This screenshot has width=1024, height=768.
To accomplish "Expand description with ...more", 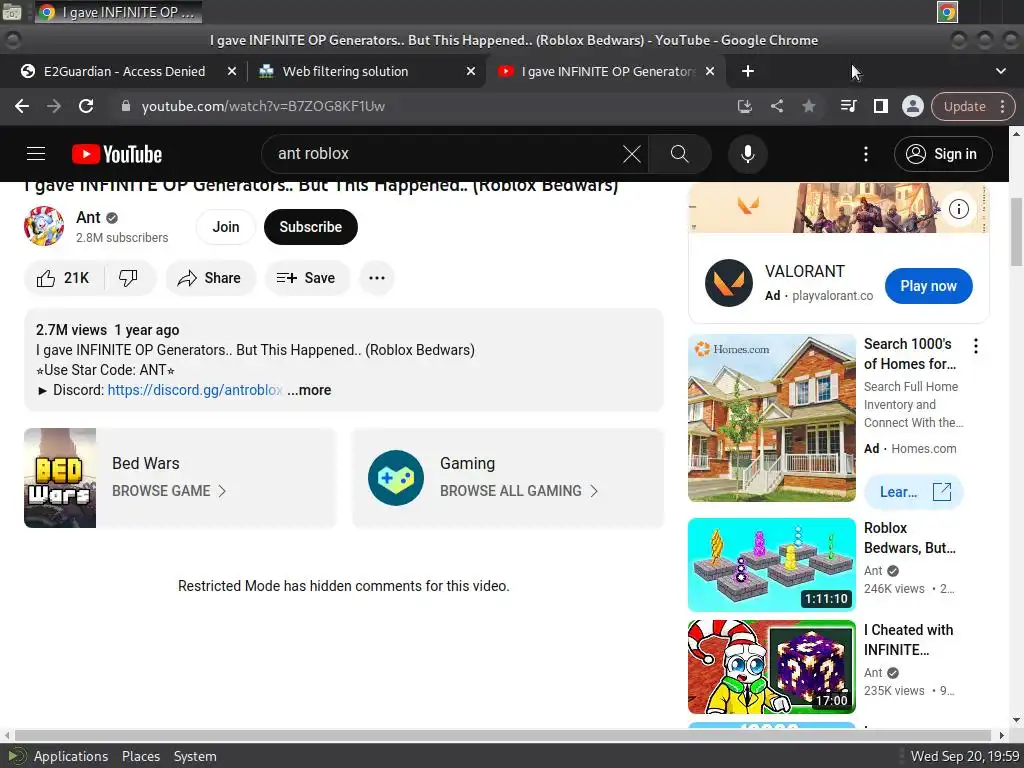I will tap(310, 391).
